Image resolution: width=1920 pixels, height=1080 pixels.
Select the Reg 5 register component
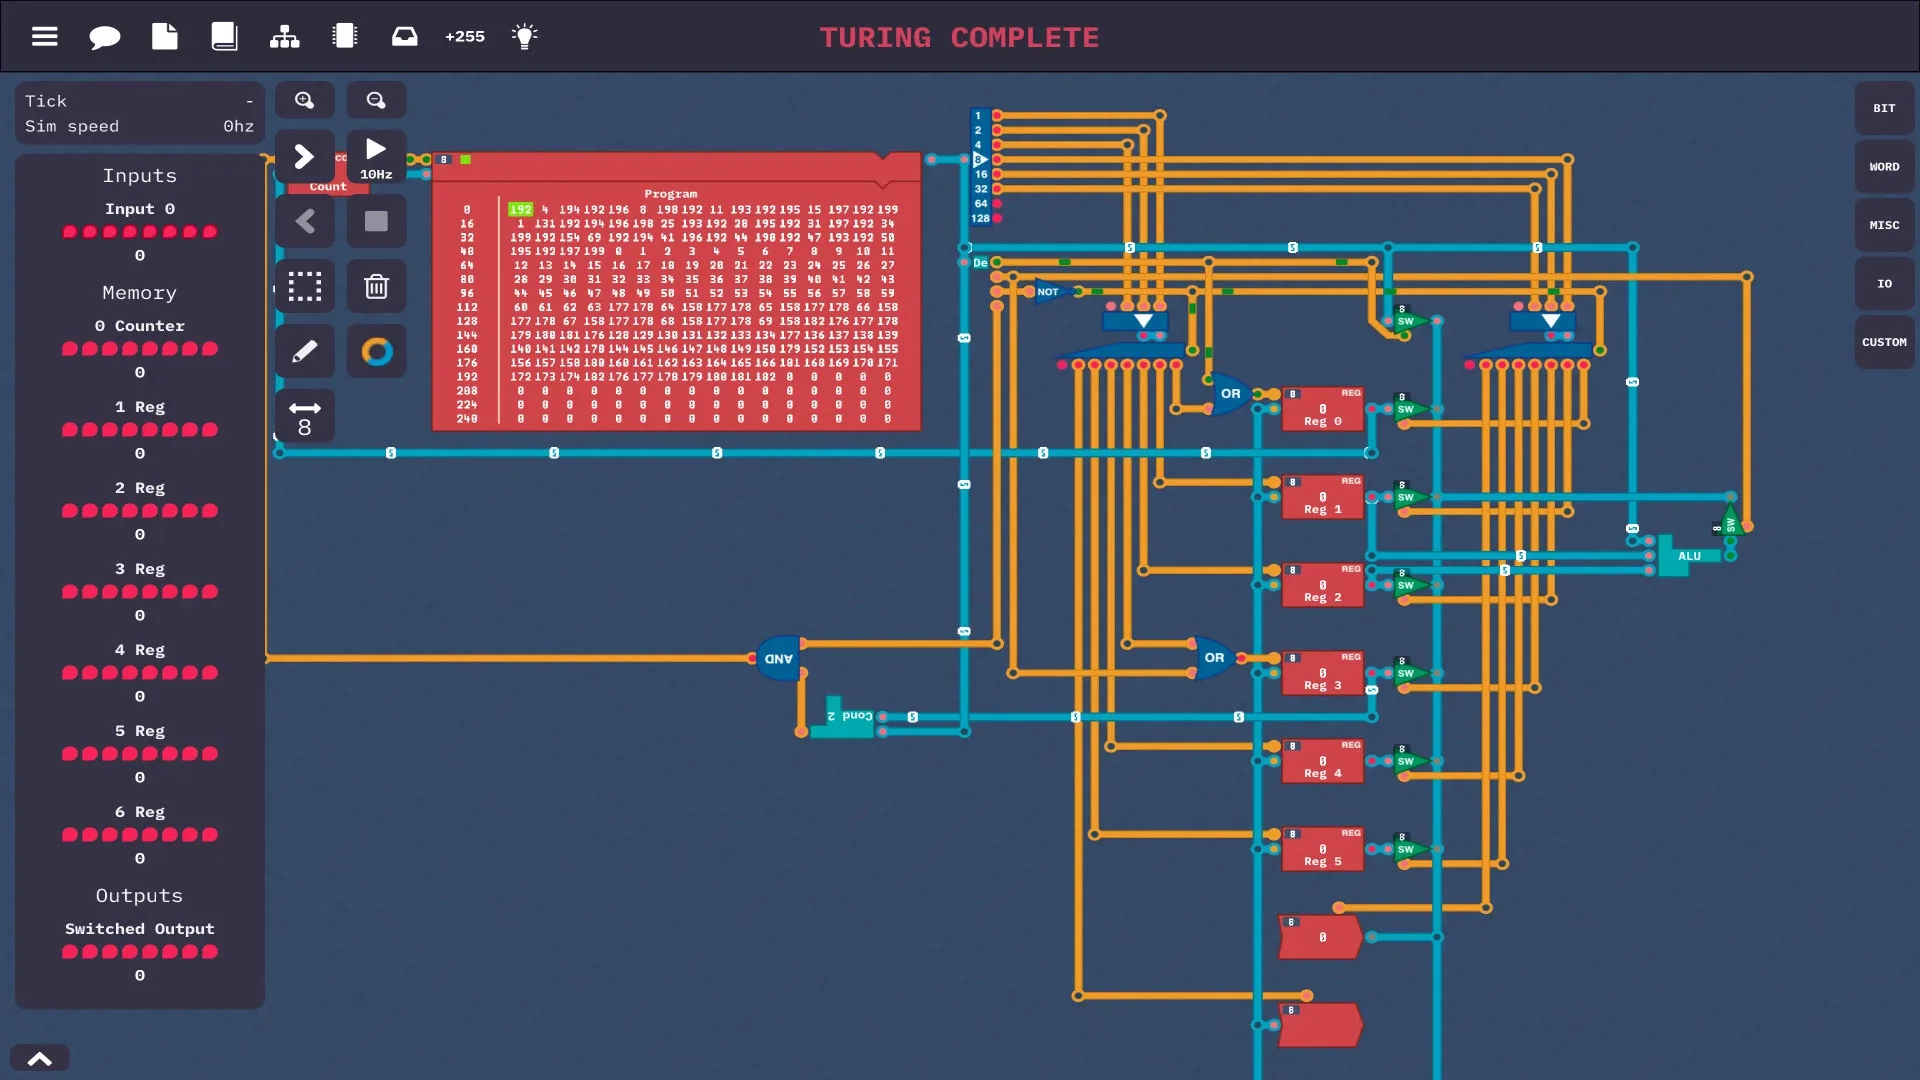[1322, 850]
